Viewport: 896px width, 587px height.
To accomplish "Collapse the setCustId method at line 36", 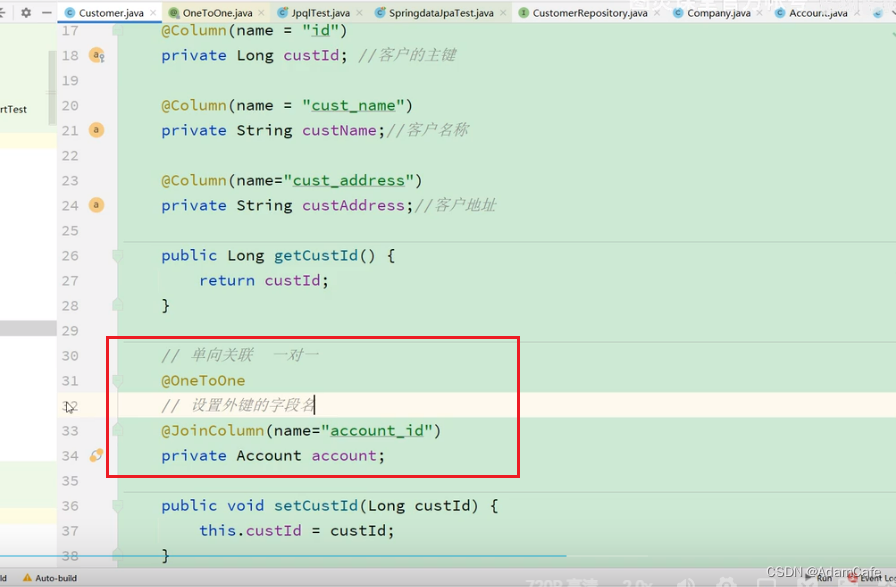I will [117, 506].
